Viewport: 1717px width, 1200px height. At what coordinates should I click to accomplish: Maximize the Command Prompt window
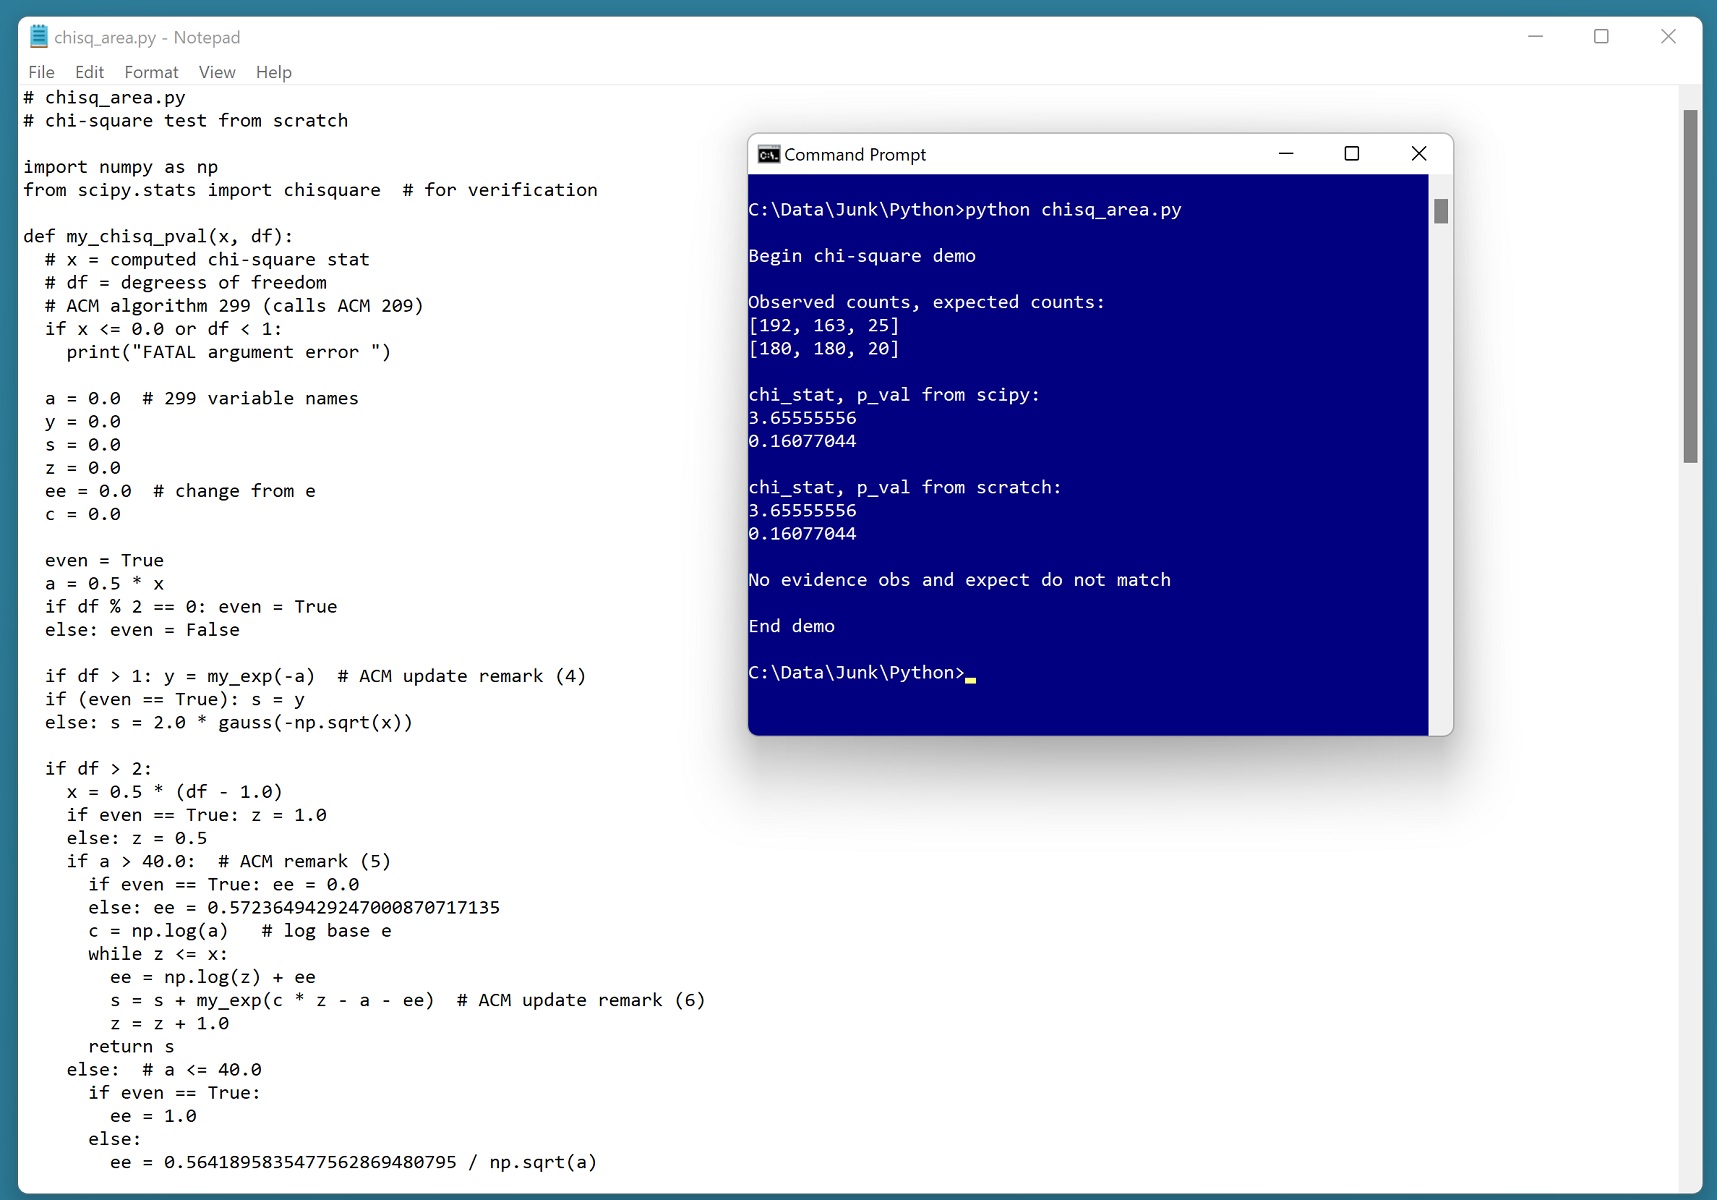point(1352,154)
